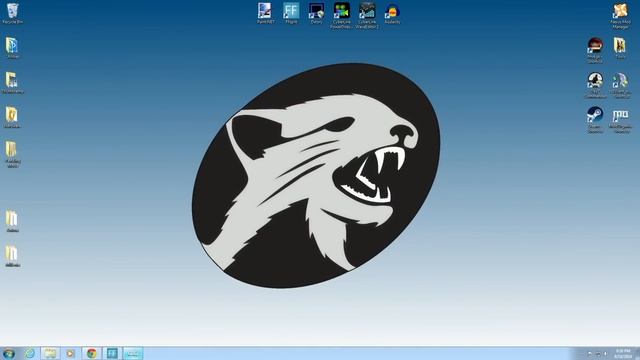Open the black horse silhouette game shortcut

click(595, 85)
